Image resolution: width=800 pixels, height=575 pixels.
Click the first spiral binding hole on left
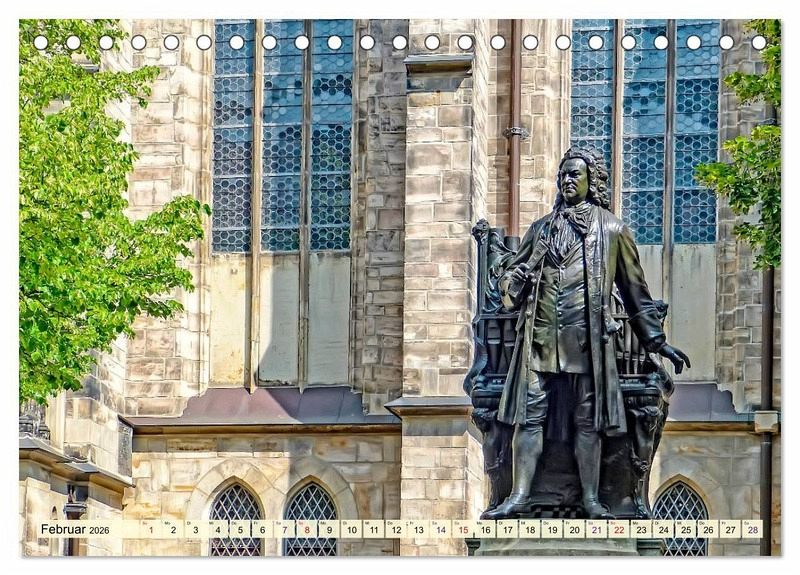(x=40, y=42)
